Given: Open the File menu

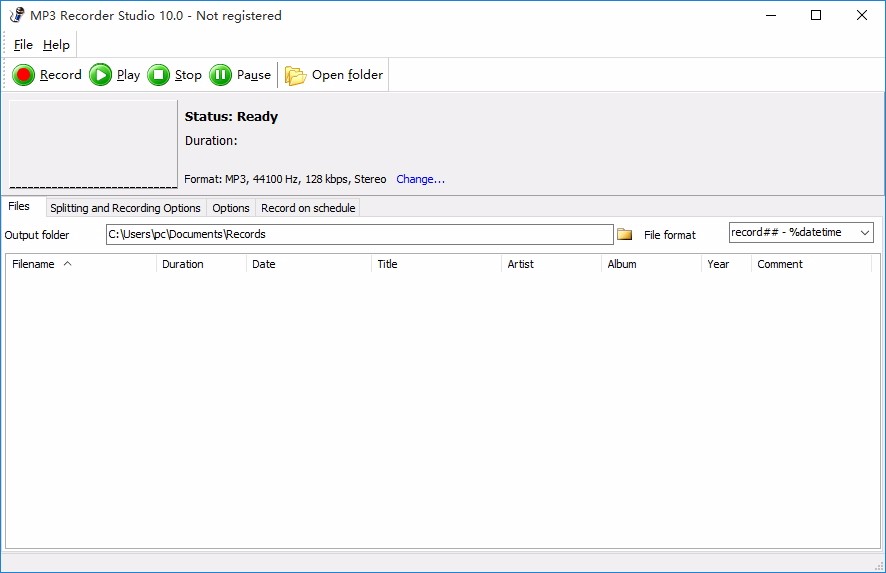Looking at the screenshot, I should (x=23, y=45).
